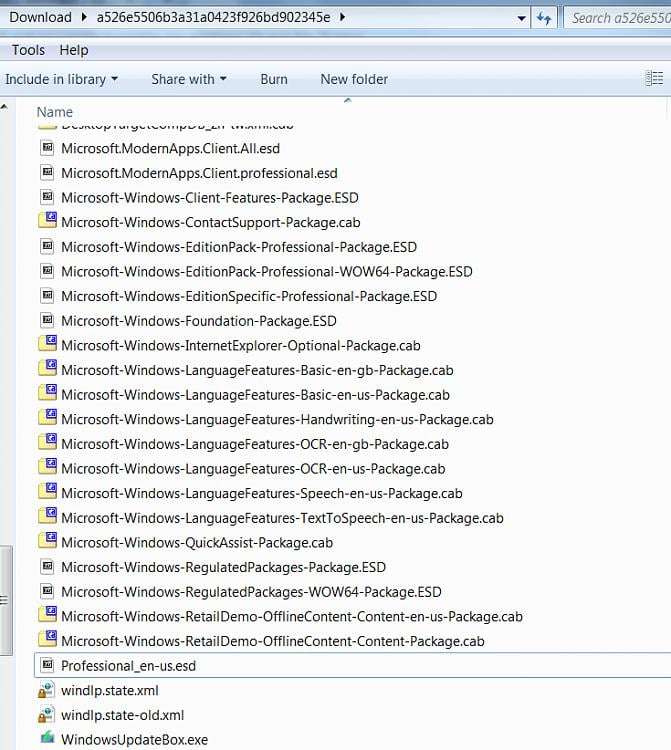
Task: Click the RegulatedPackages-WOW64-Package.ESD icon
Action: click(x=47, y=591)
